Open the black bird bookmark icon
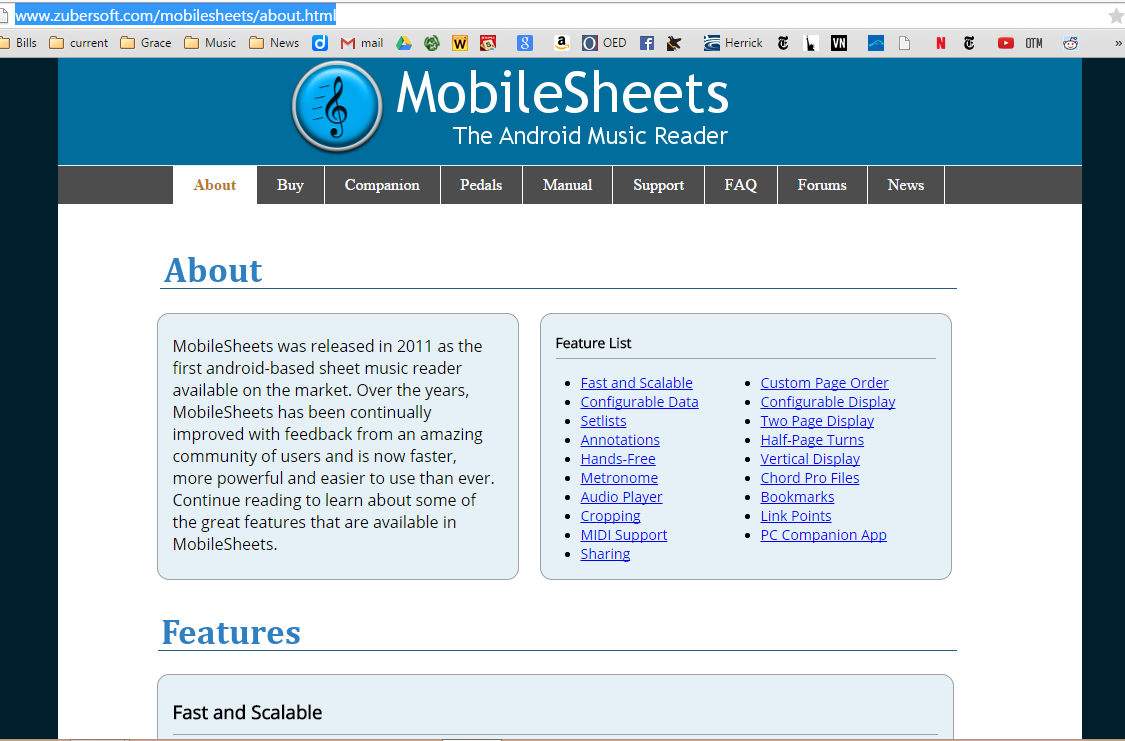 pyautogui.click(x=674, y=43)
